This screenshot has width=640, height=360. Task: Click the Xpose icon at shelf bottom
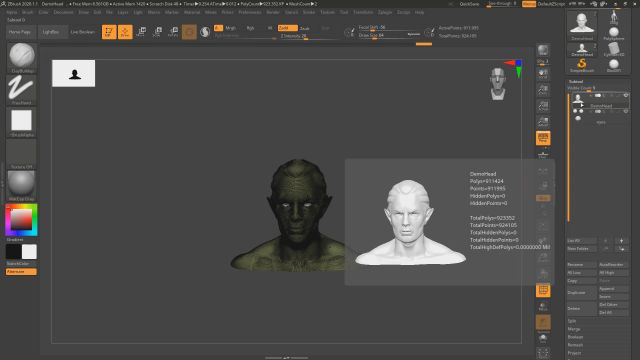(x=543, y=353)
